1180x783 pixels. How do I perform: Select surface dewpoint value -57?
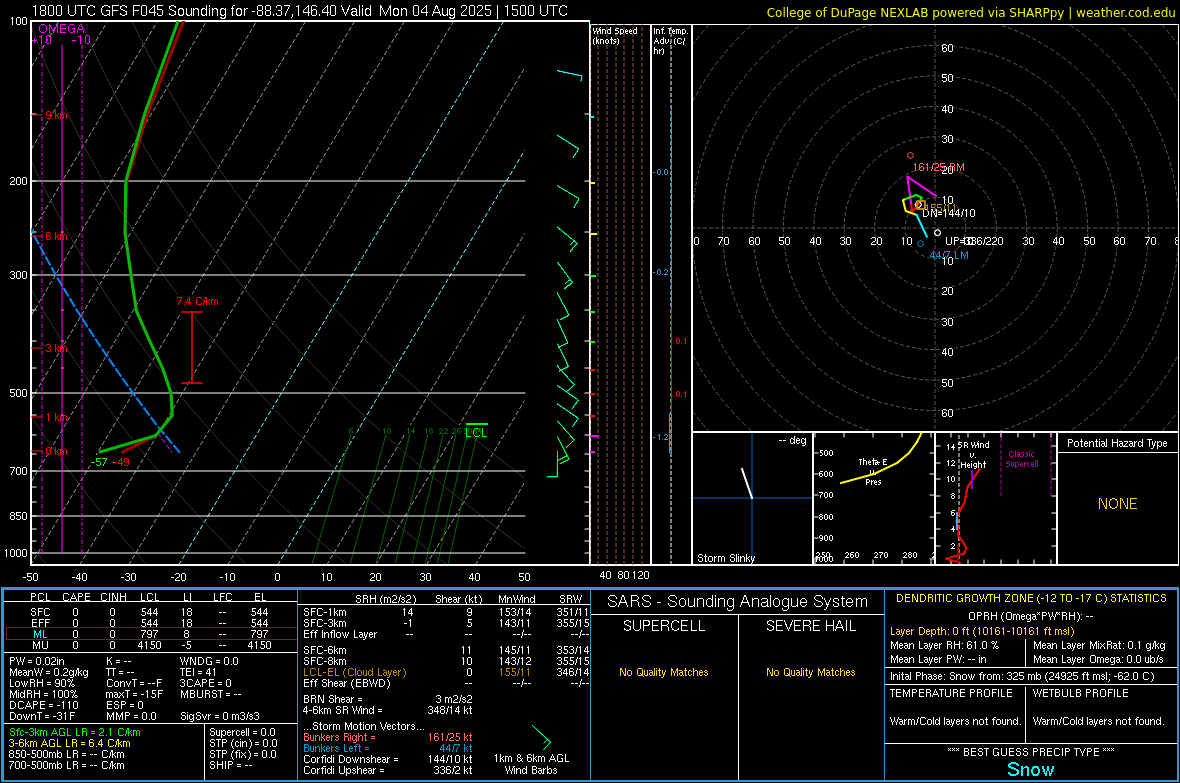pyautogui.click(x=99, y=462)
